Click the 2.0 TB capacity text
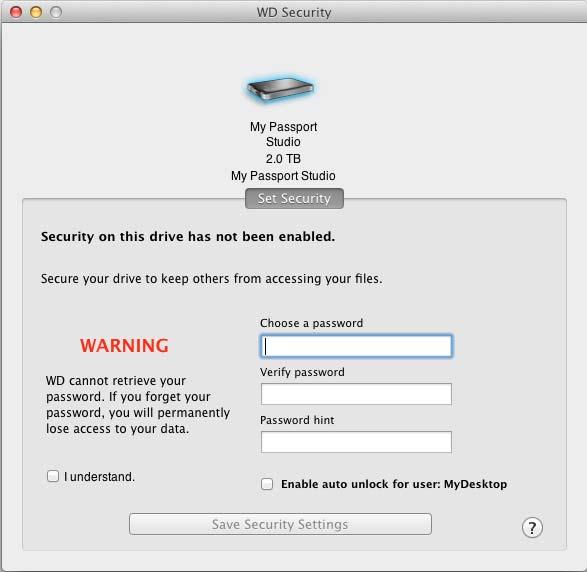The height and width of the screenshot is (572, 587). 283,159
